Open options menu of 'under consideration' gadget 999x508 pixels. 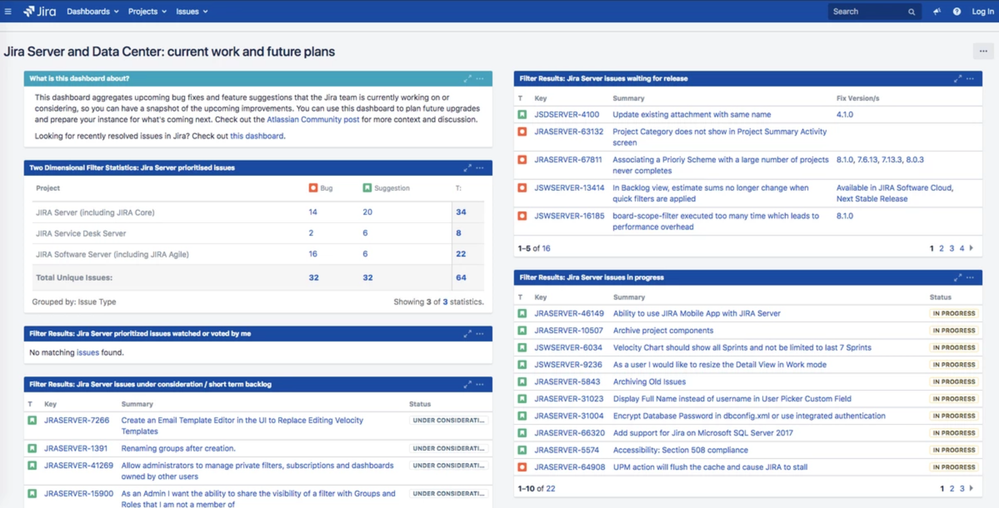point(480,384)
